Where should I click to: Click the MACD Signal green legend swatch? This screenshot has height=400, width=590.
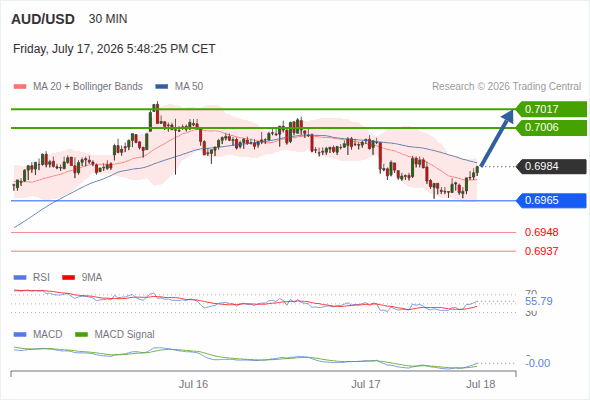[82, 335]
